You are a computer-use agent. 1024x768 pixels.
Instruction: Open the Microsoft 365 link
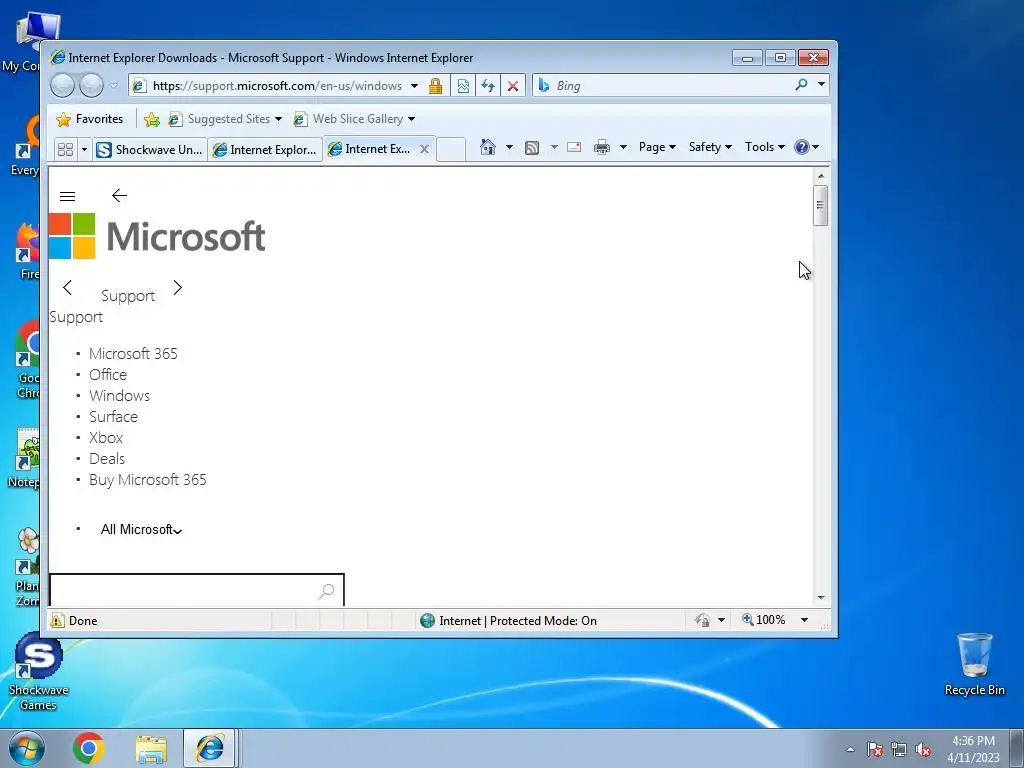coord(133,353)
